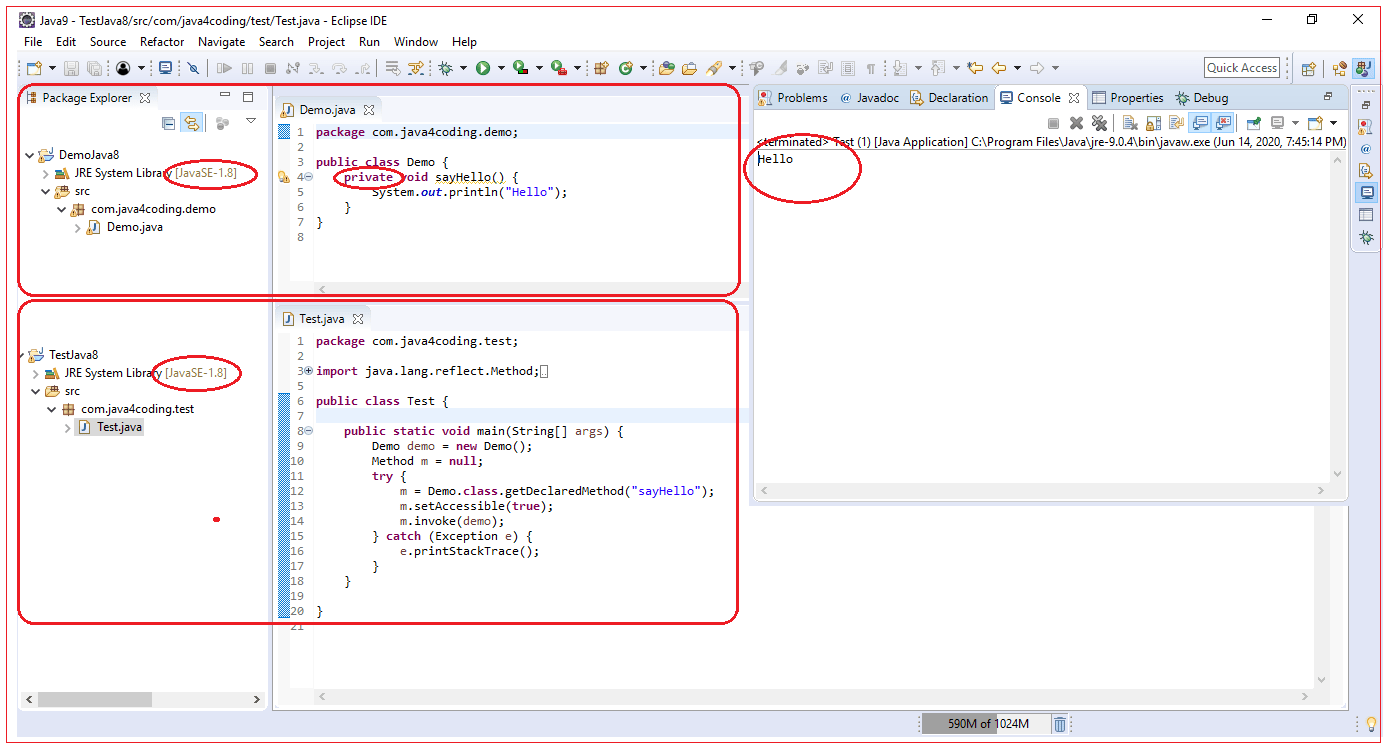Save the current file with Save icon
1387x751 pixels.
click(70, 67)
